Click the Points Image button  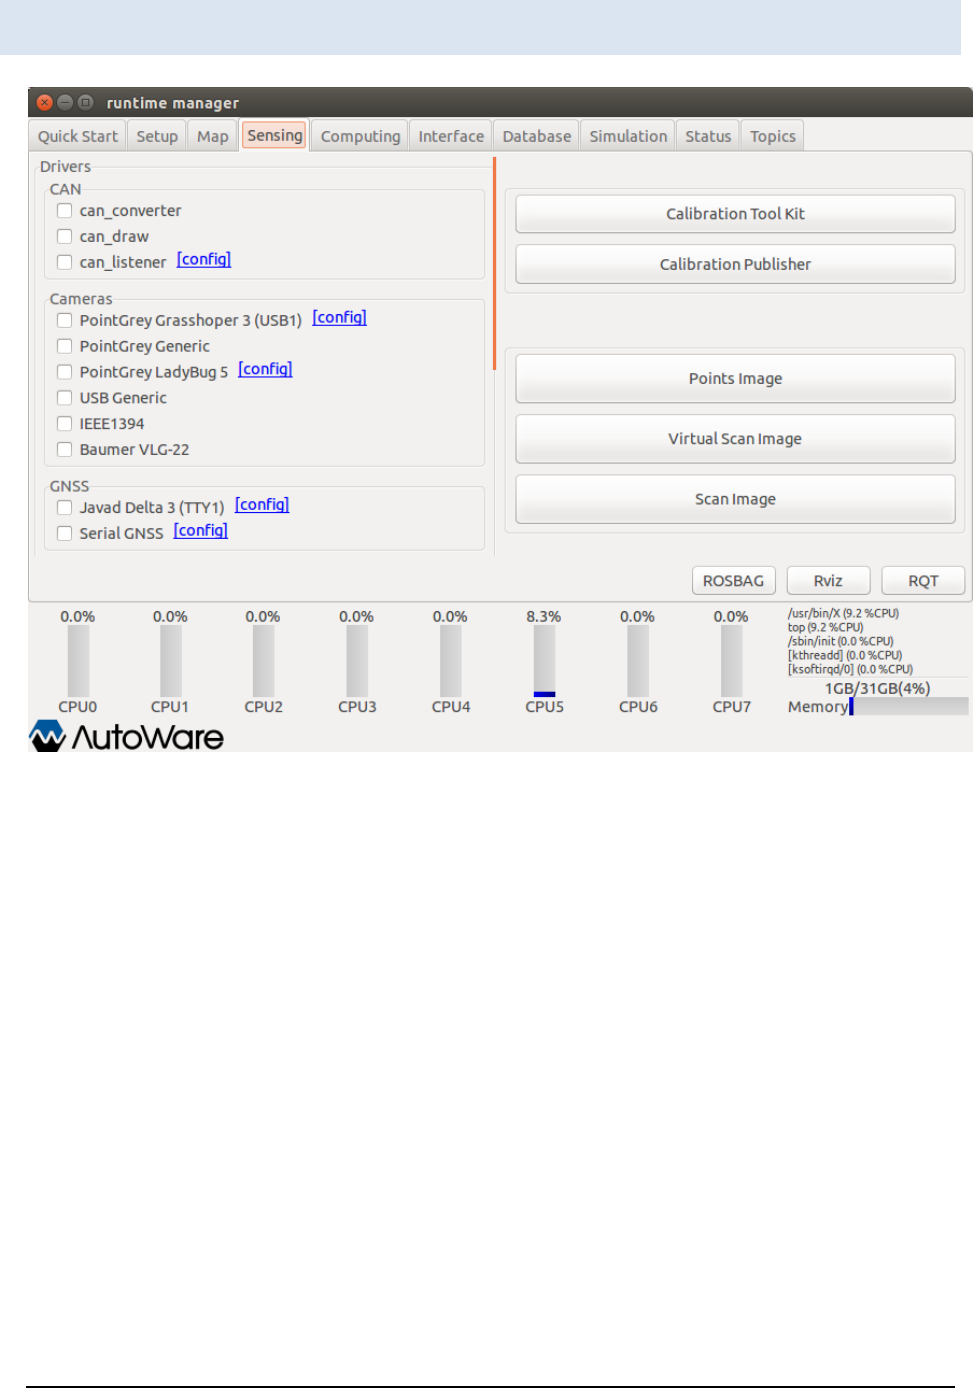click(735, 379)
